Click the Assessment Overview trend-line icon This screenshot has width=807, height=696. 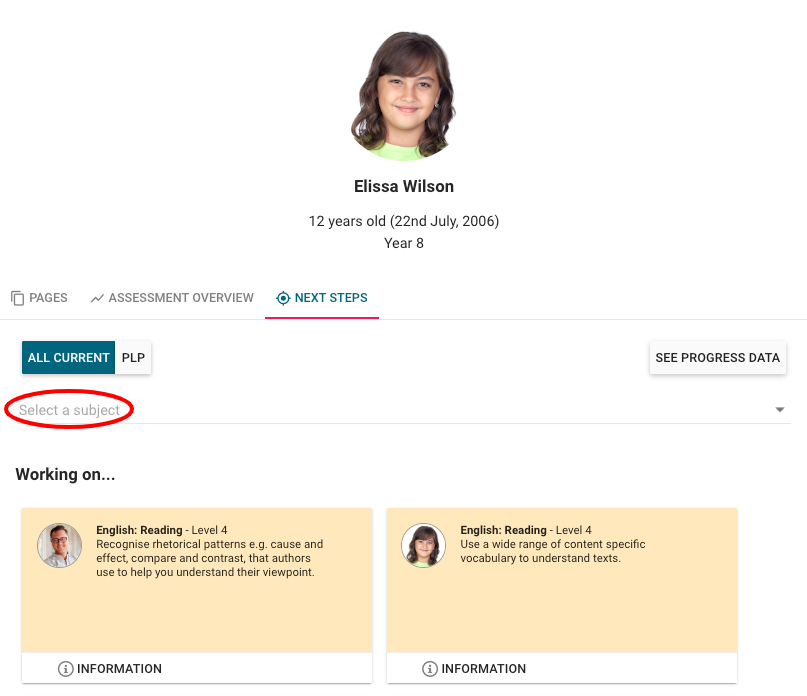(97, 298)
